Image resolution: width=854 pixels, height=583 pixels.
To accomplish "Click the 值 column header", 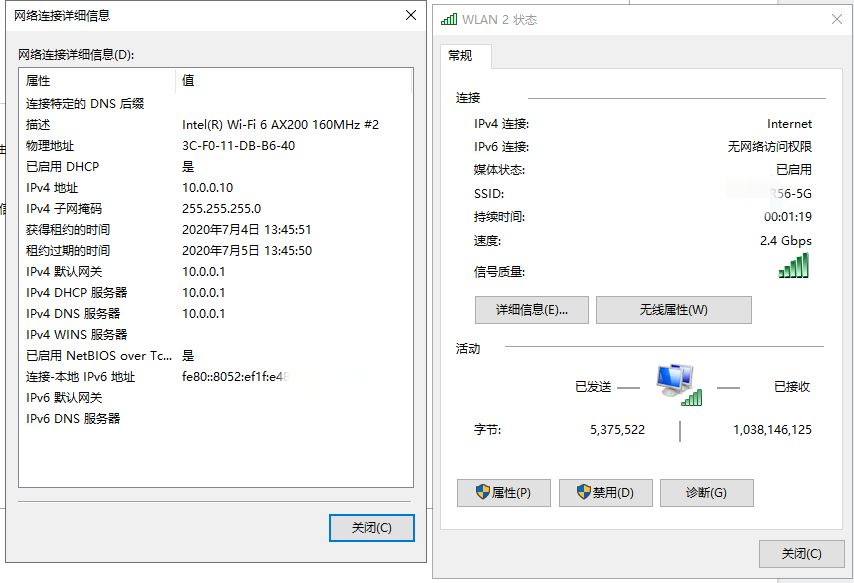I will 294,81.
